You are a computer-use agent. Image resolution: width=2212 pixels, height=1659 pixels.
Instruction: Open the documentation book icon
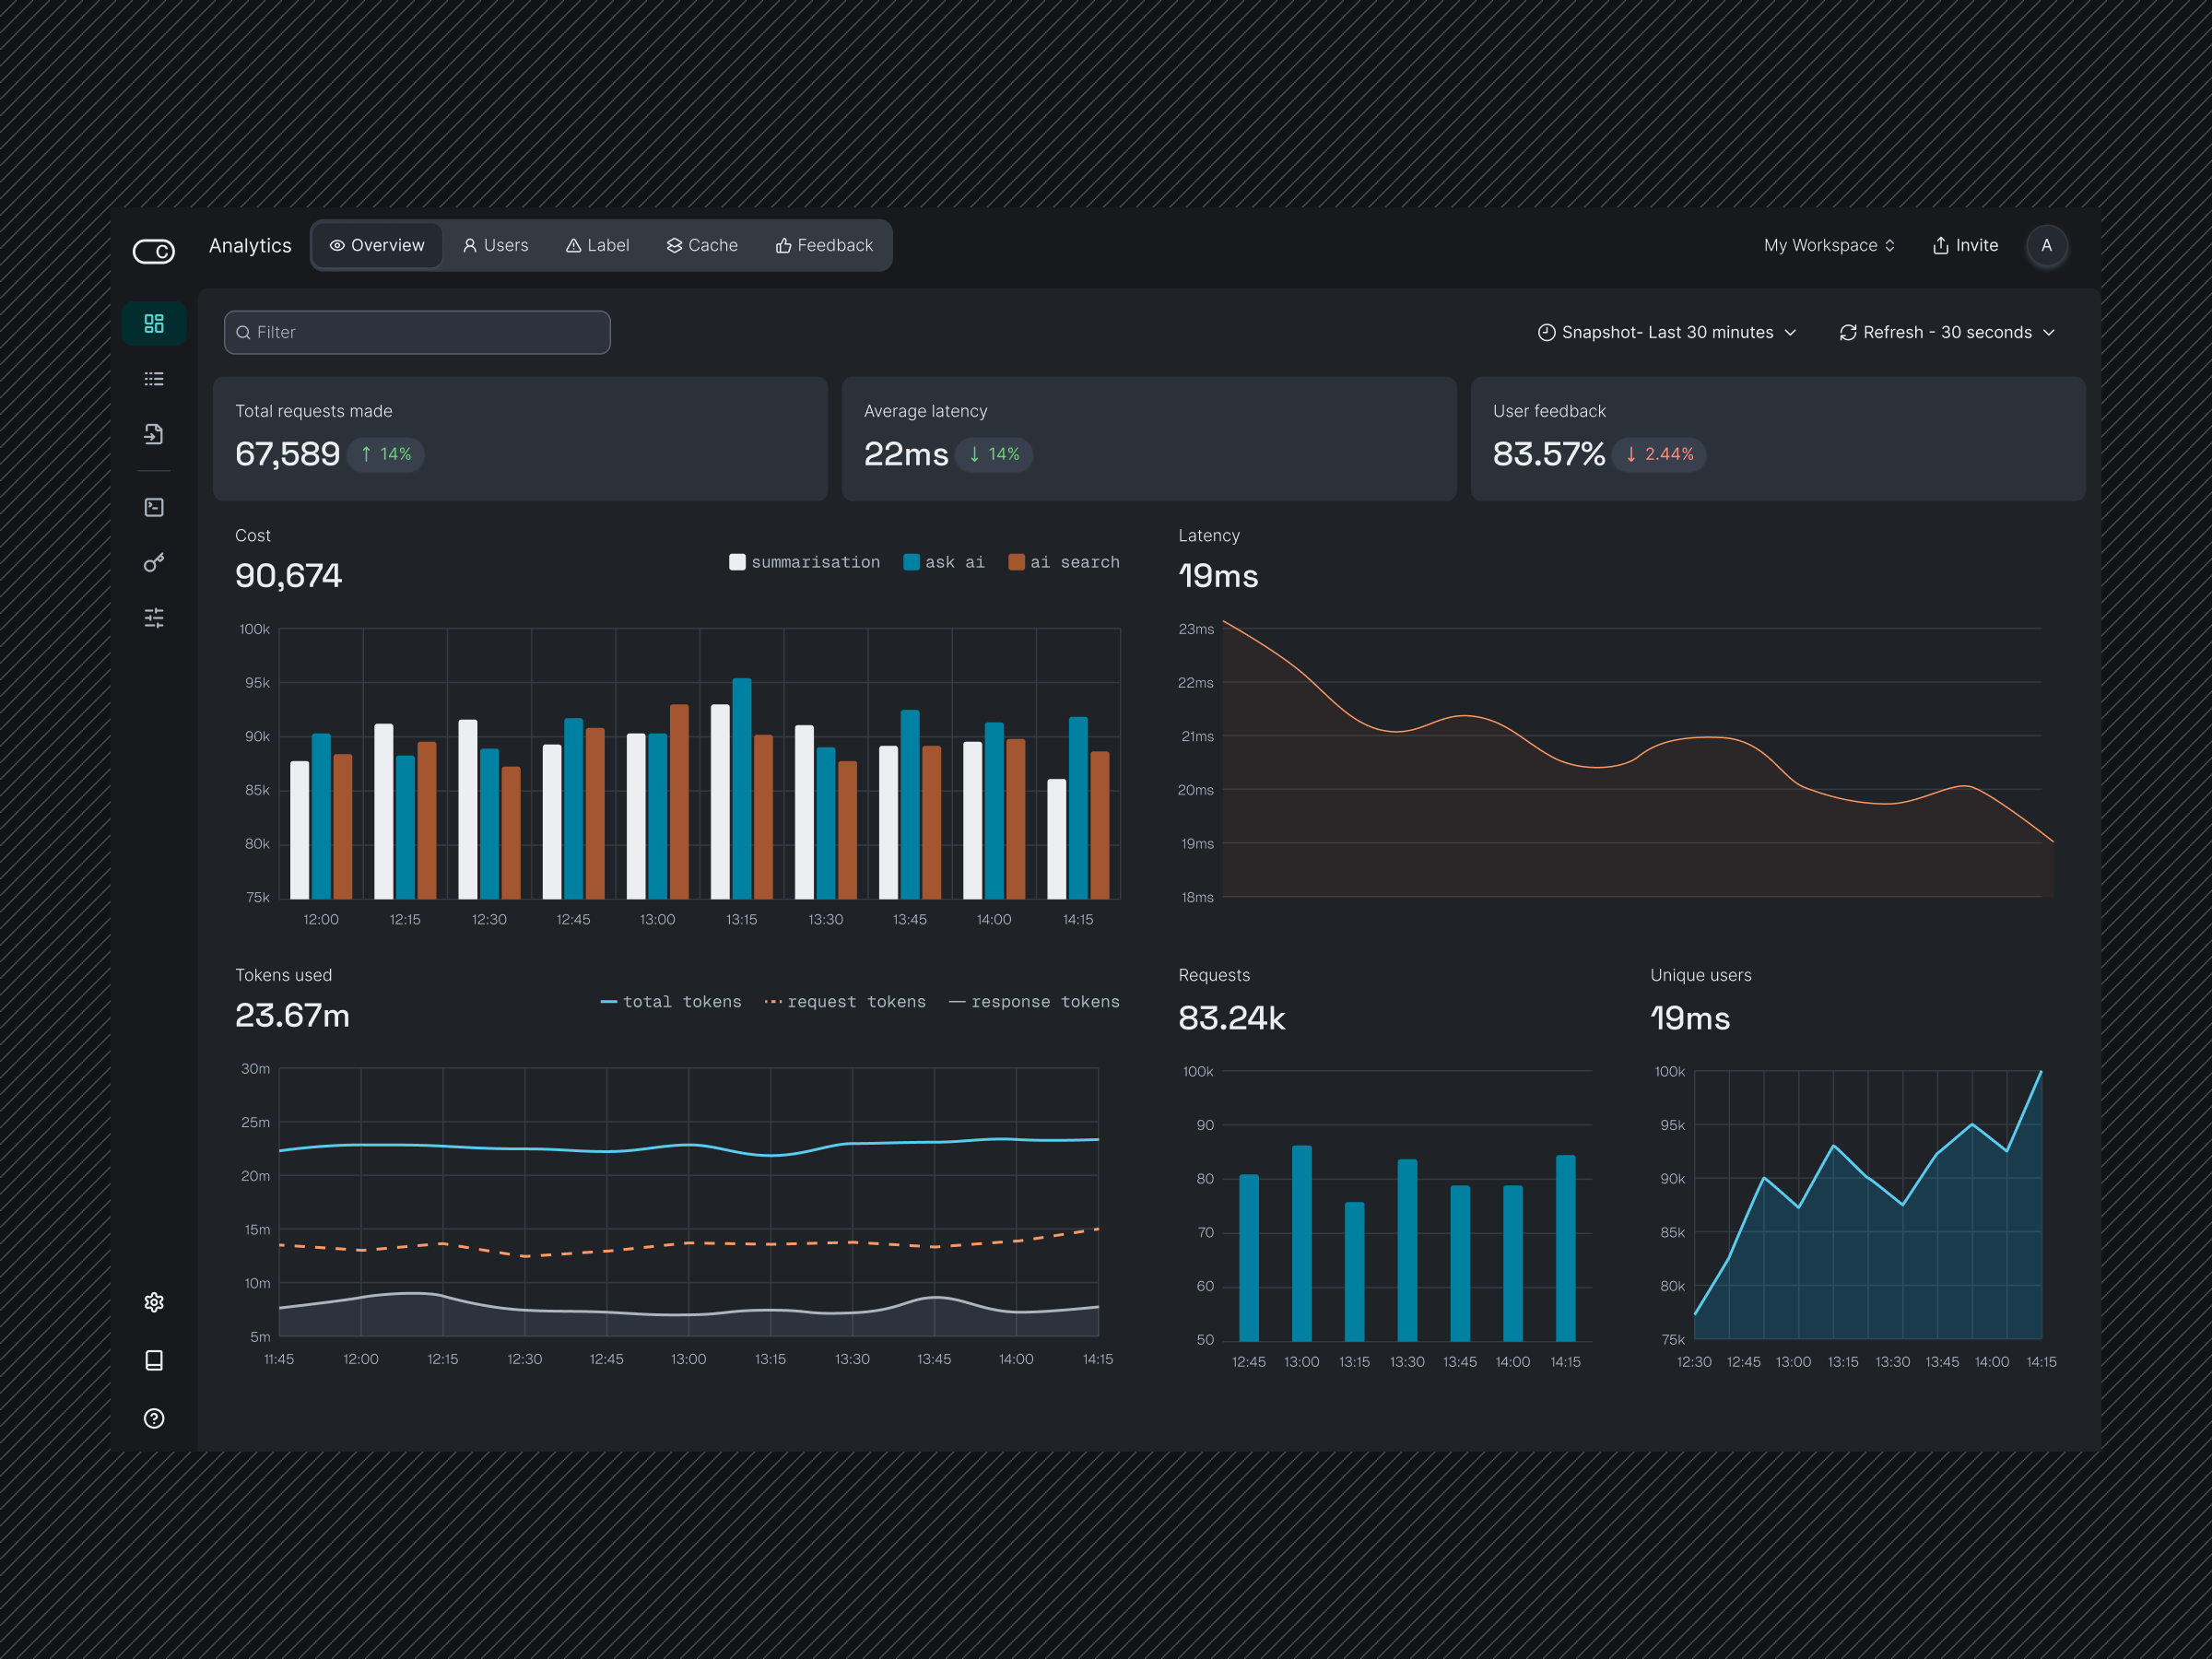pos(154,1360)
